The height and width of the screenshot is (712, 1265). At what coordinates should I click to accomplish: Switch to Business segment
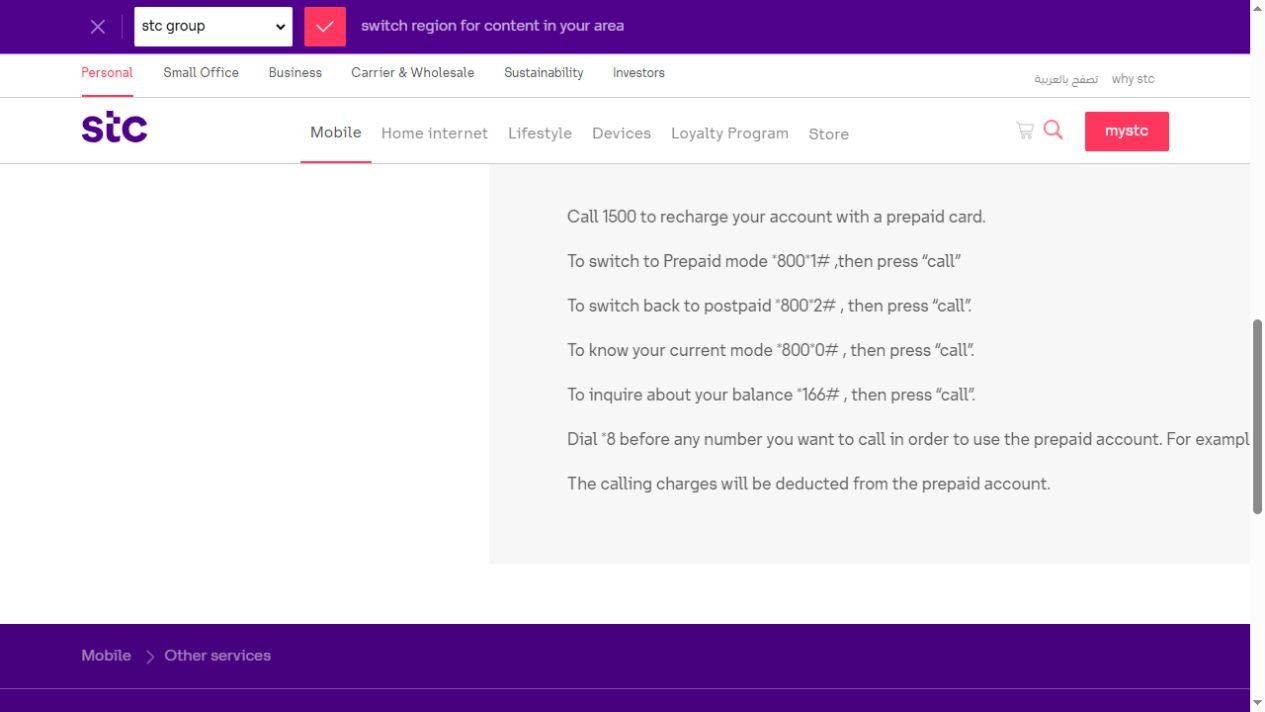click(295, 73)
